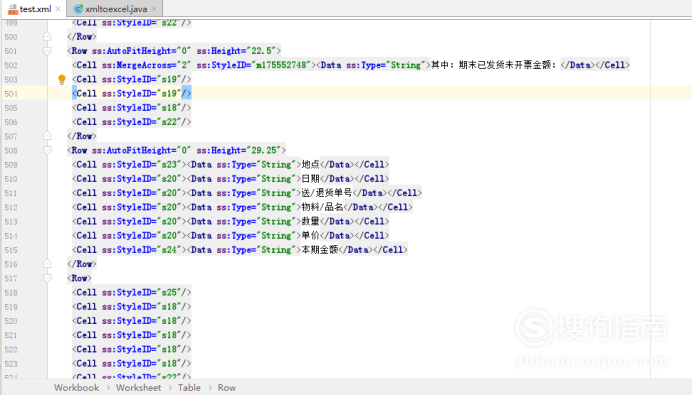This screenshot has width=692, height=395.
Task: Click the data text 数量 on line 513
Action: [x=310, y=221]
